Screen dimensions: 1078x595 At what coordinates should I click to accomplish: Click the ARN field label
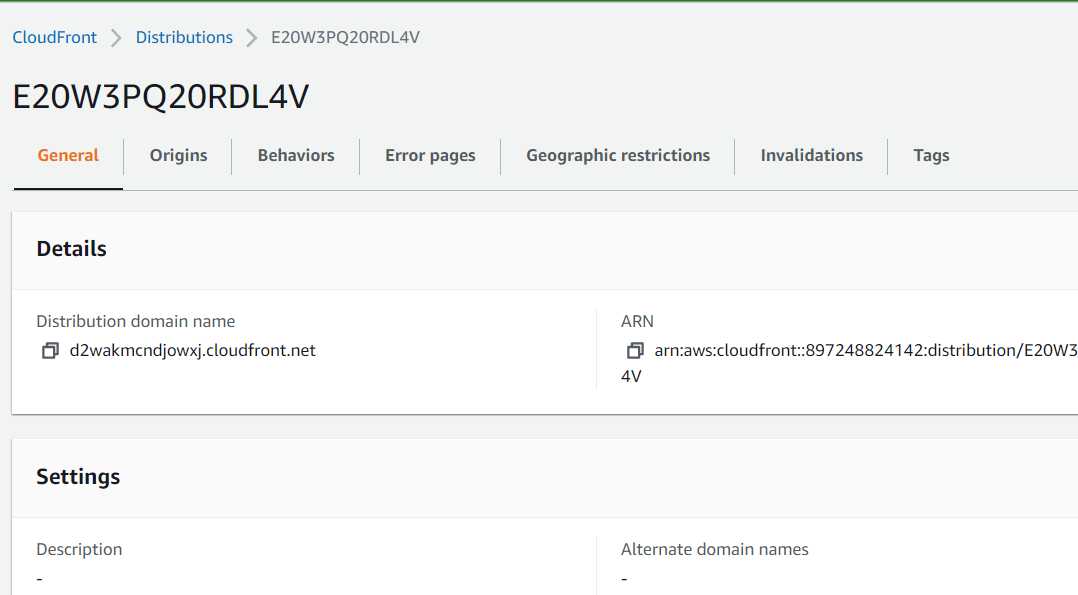637,321
